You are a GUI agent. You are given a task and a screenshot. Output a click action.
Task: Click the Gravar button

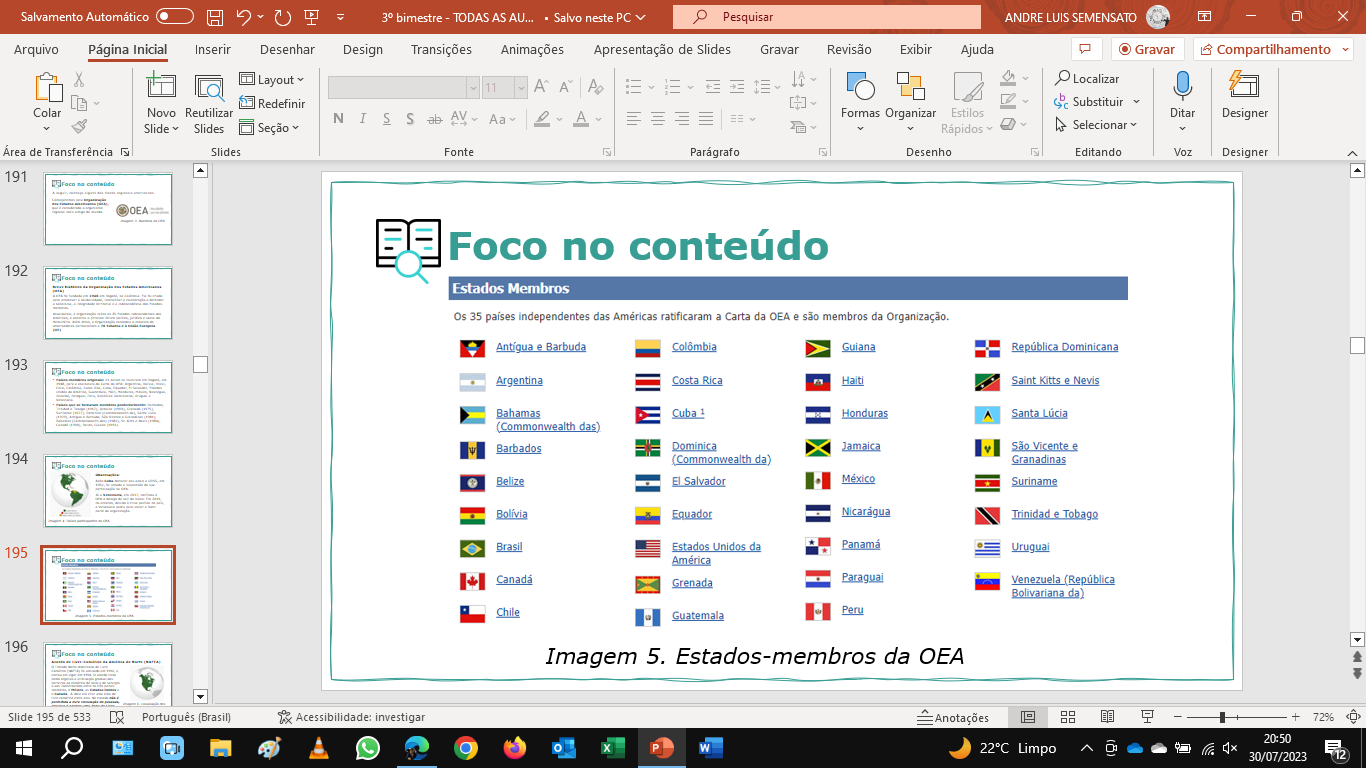point(1148,49)
